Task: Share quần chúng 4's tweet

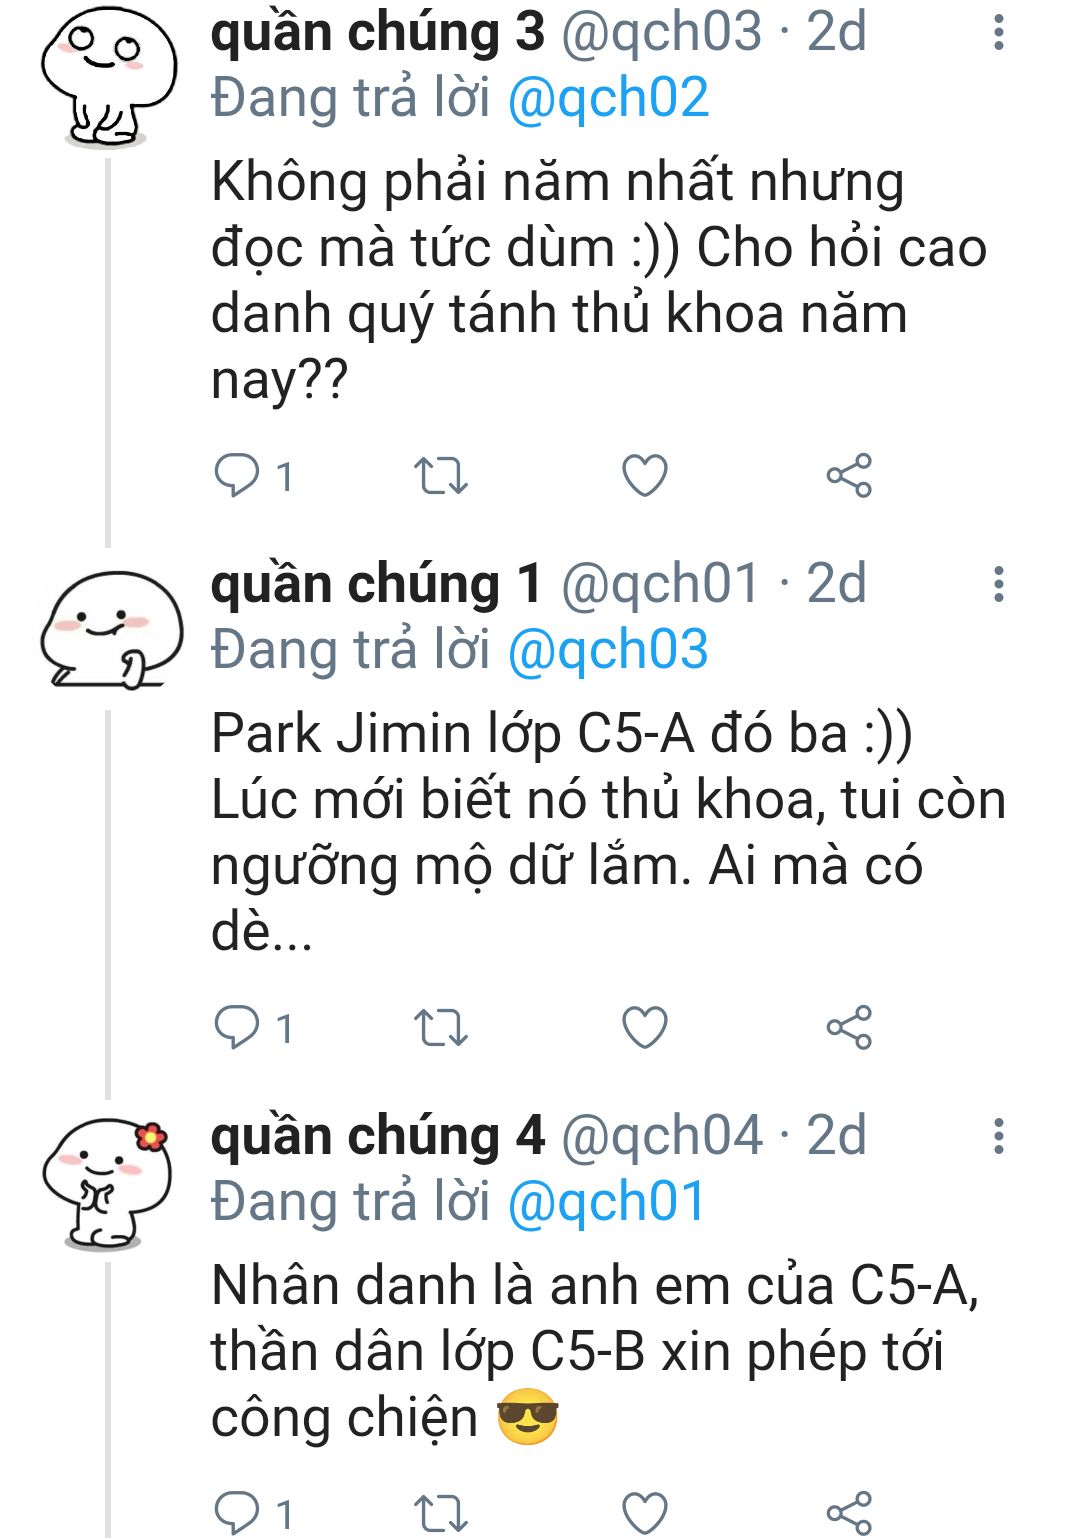Action: click(849, 1512)
